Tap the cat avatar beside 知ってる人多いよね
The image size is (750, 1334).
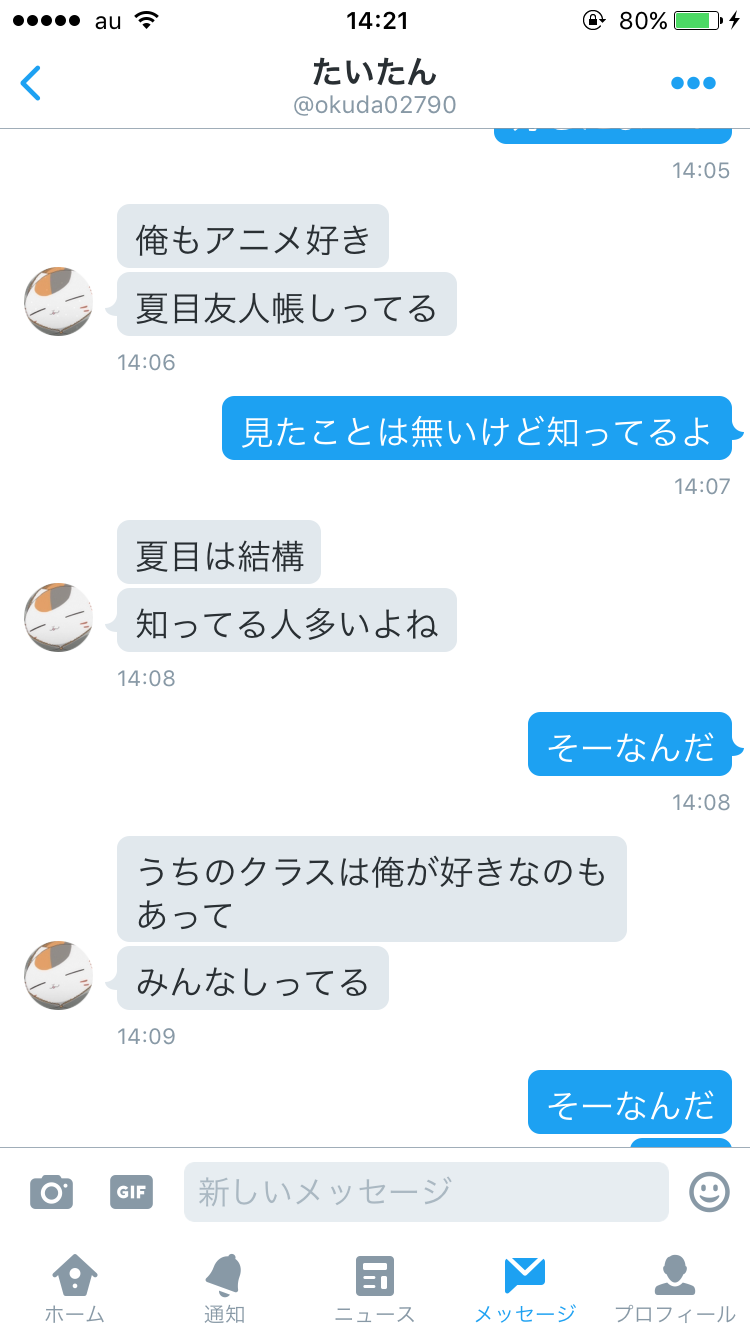59,618
